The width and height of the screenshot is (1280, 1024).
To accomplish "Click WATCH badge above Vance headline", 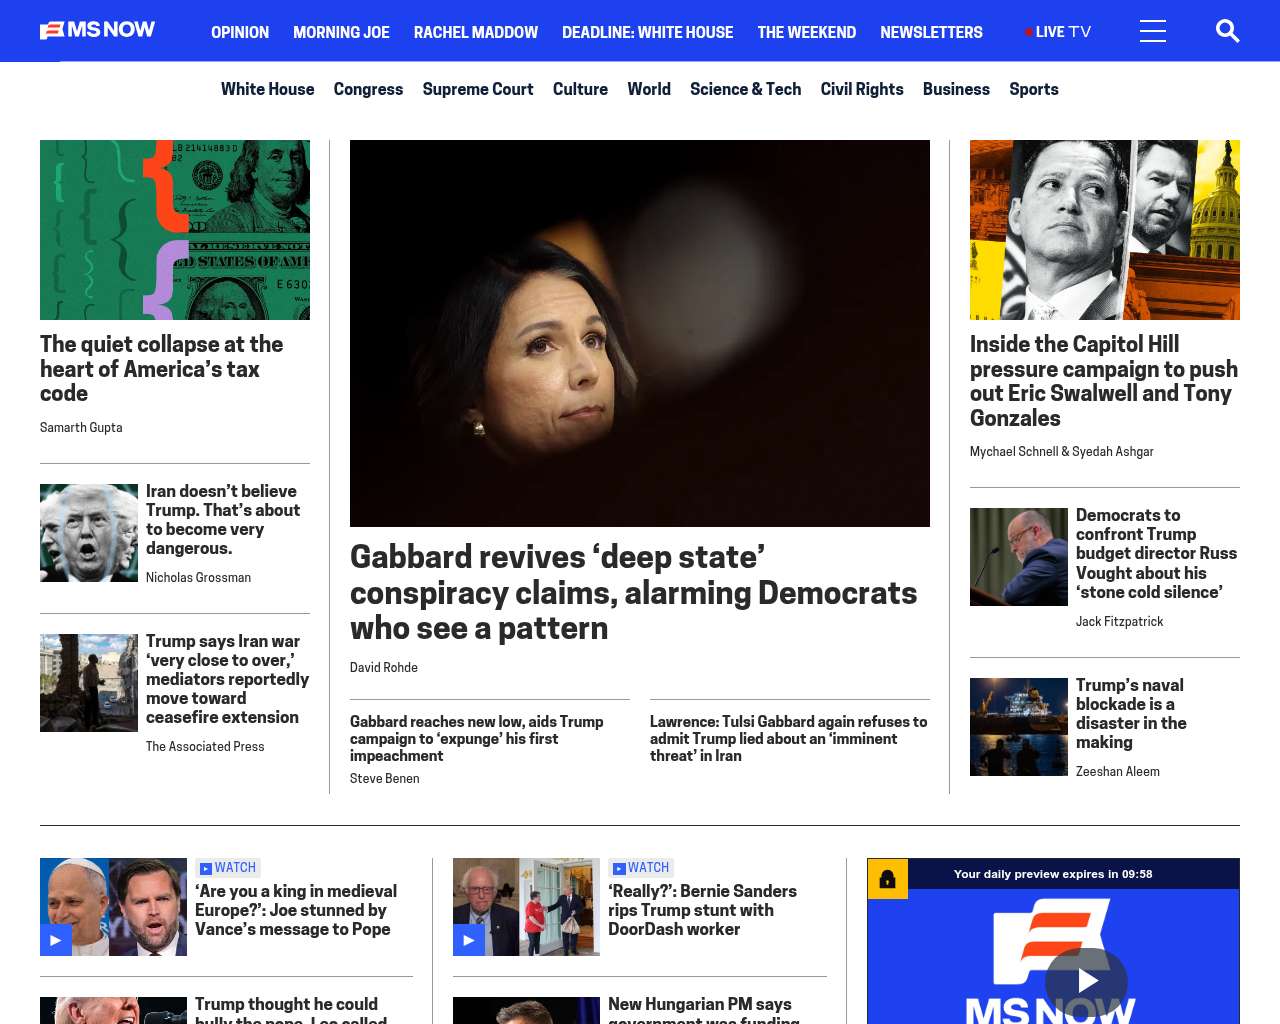I will point(228,868).
